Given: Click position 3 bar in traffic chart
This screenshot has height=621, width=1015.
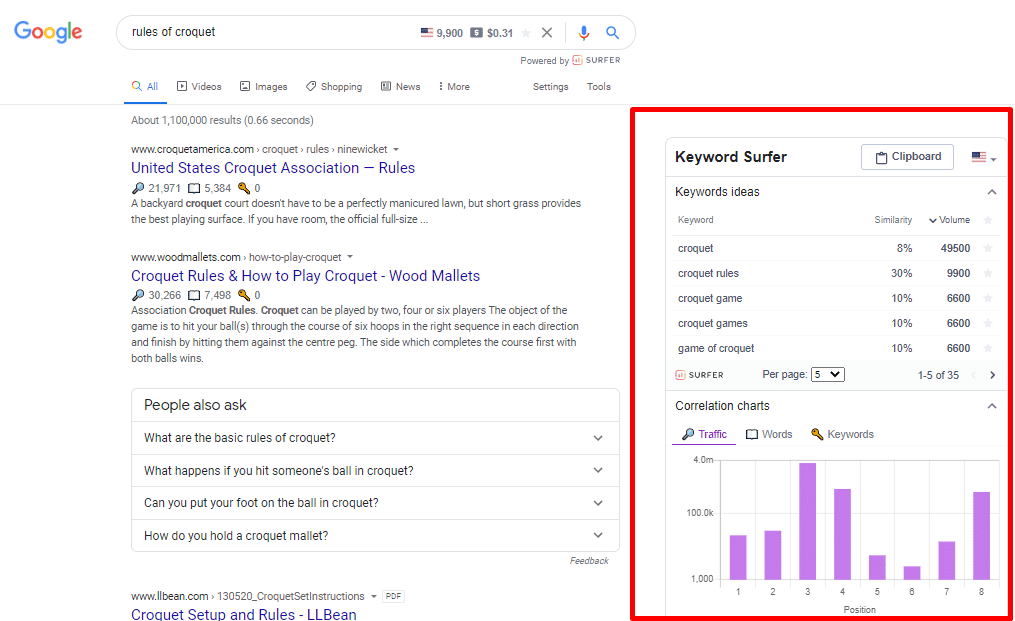Looking at the screenshot, I should coord(807,521).
